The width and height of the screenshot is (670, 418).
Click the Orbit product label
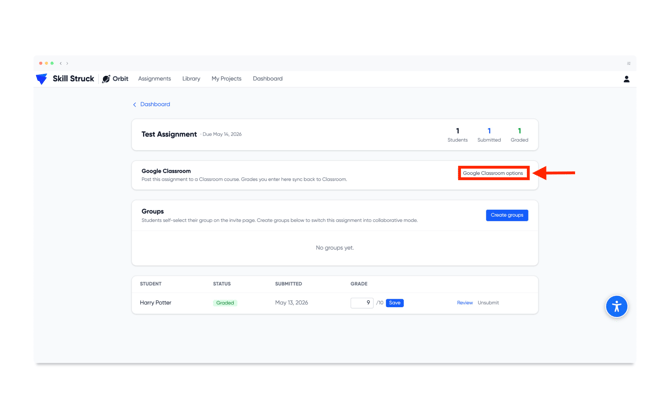pos(120,79)
